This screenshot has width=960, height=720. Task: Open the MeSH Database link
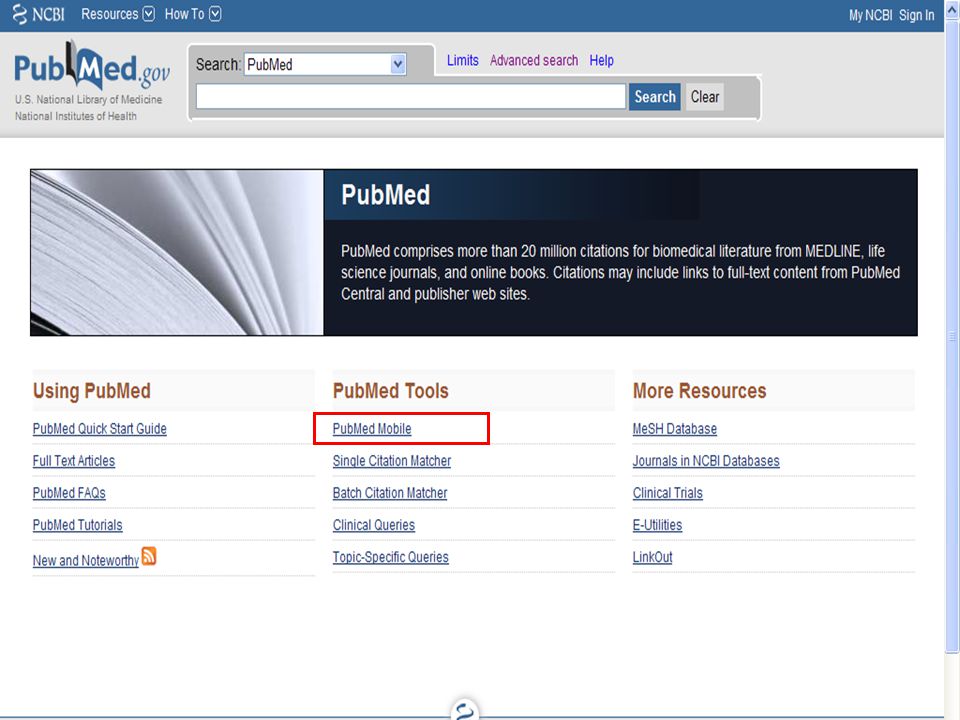point(675,429)
